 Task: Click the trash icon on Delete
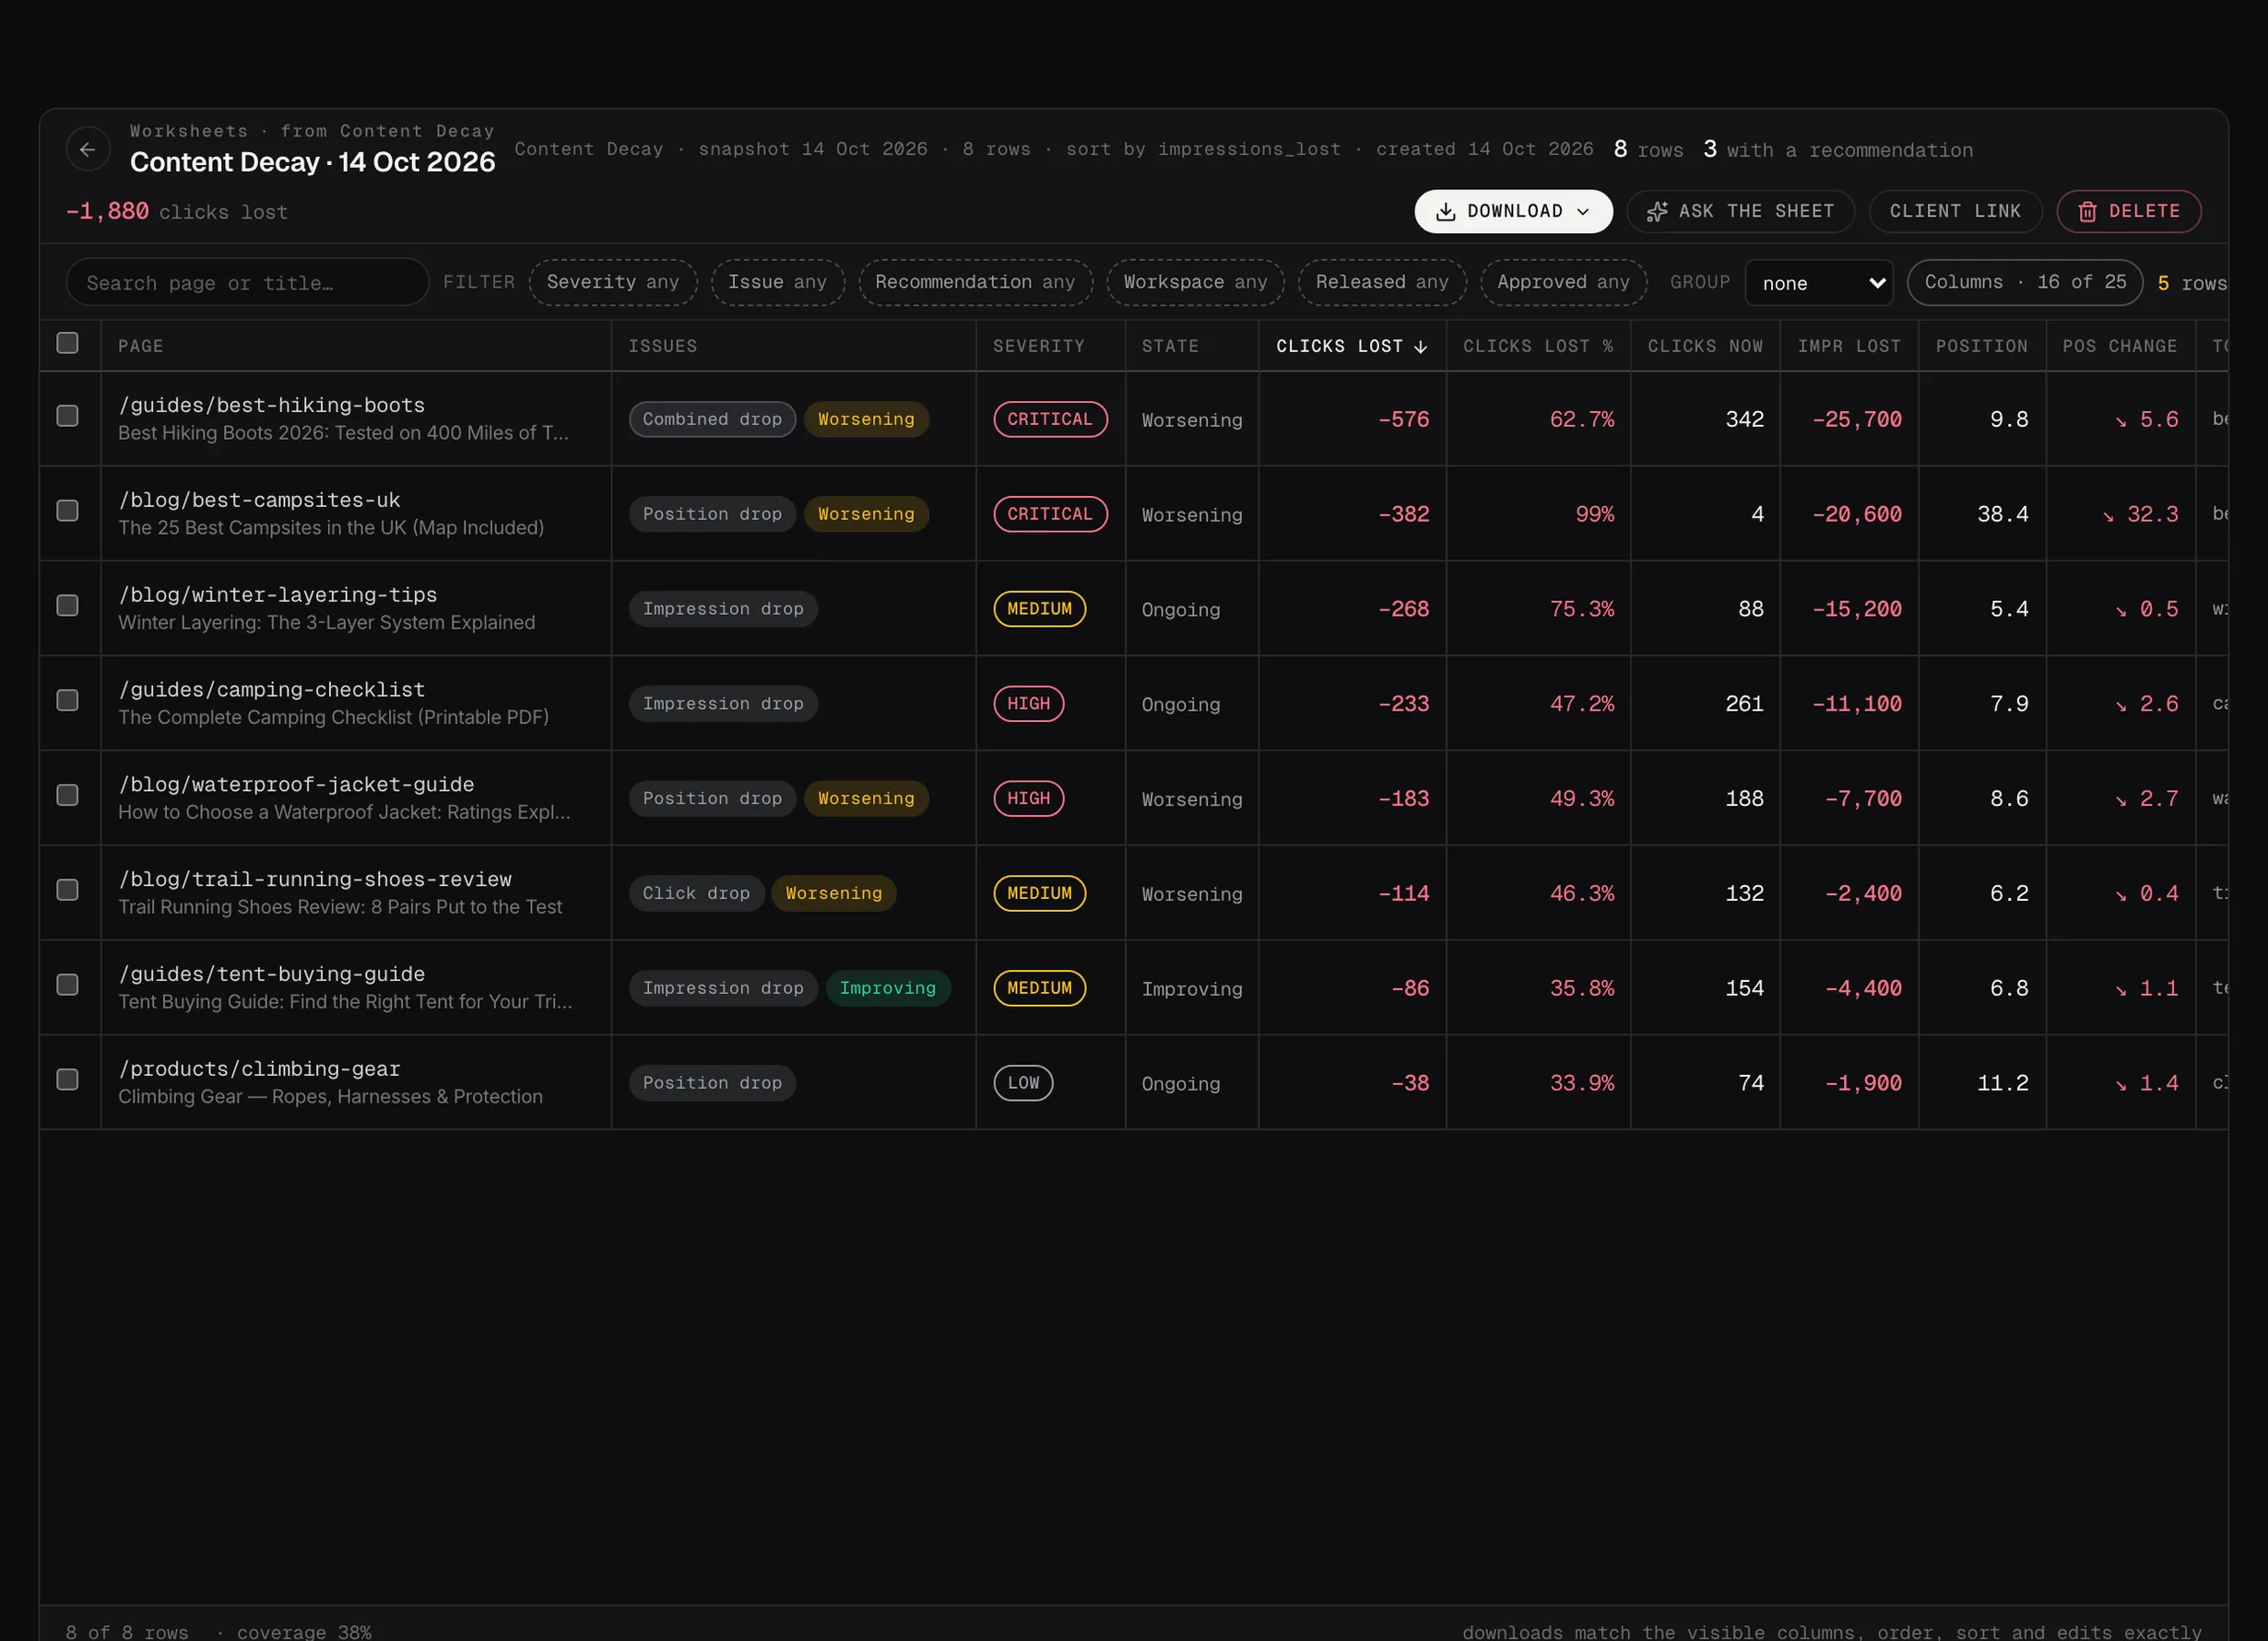2087,212
